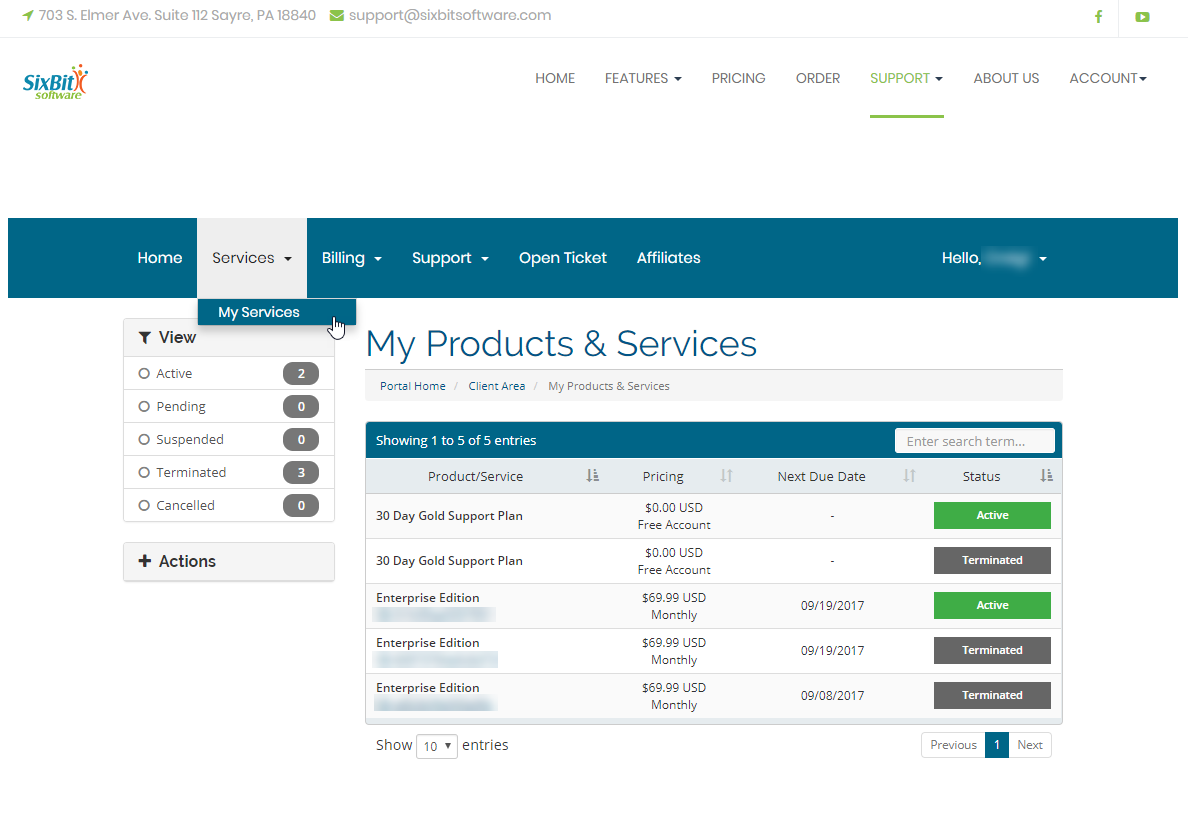Viewport: 1188px width, 818px height.
Task: Expand the SUPPORT dropdown in top navigation
Action: tap(906, 78)
